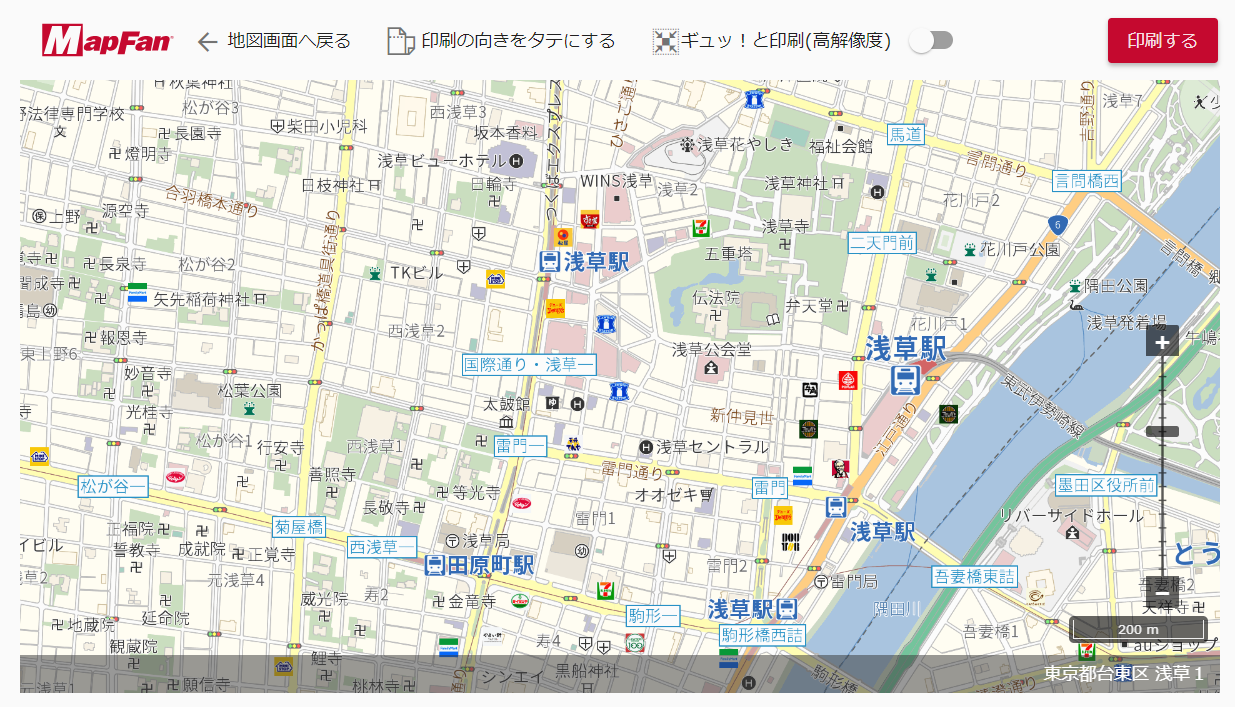Select the station icon above 駒形橋西詰
Screen dimensions: 1235x707
[788, 608]
